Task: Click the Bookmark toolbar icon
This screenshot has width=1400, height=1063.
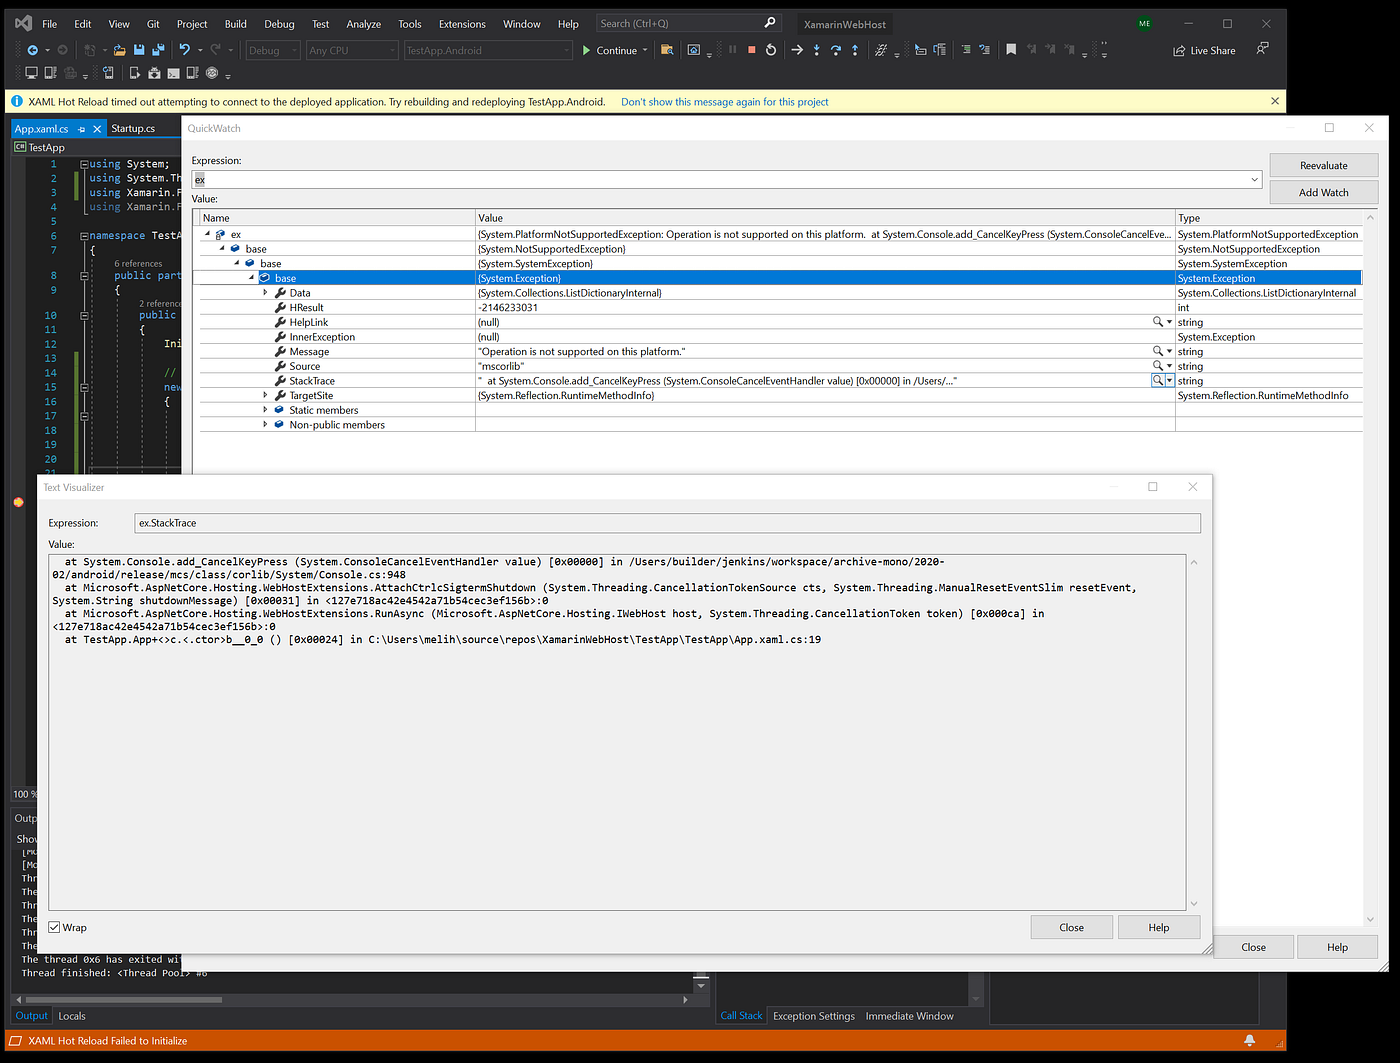Action: tap(1011, 50)
